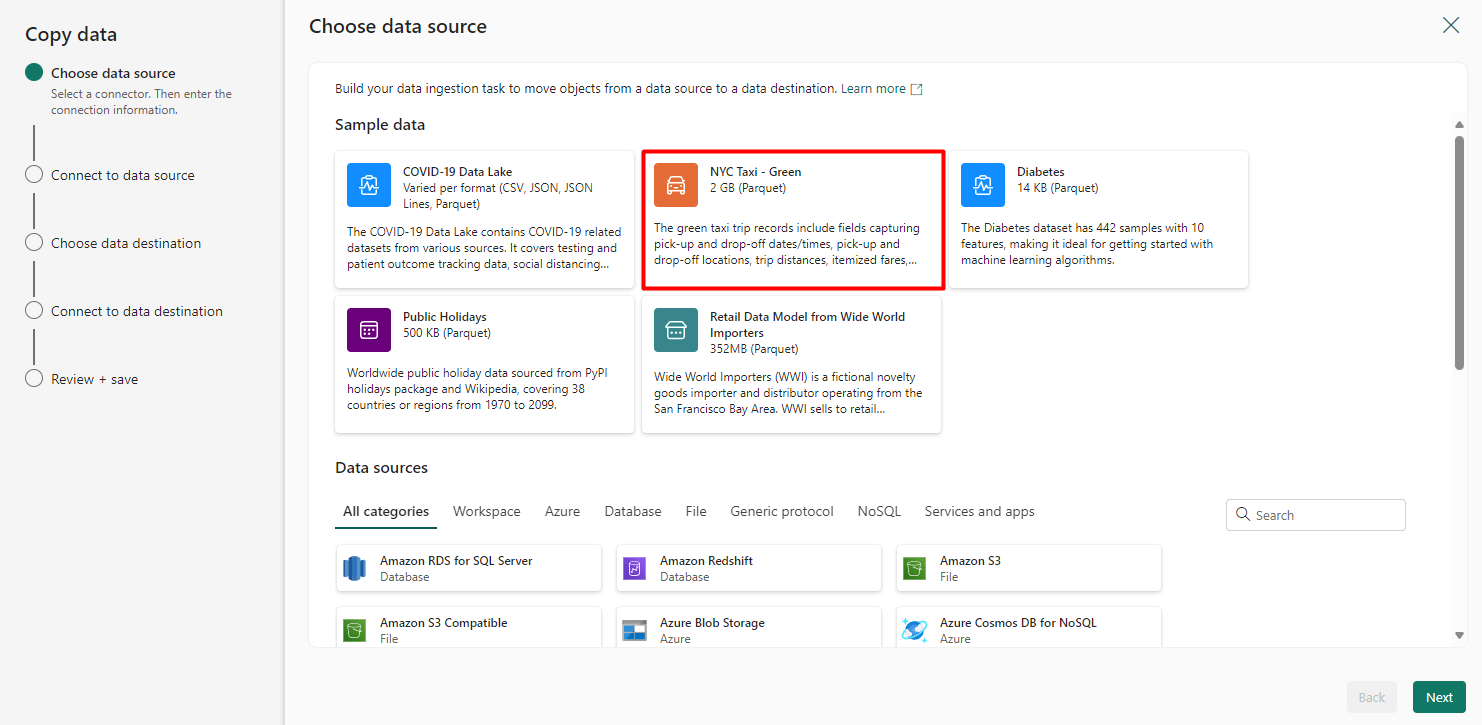Select the COVID-19 Data Lake sample icon
The height and width of the screenshot is (725, 1482).
pyautogui.click(x=369, y=185)
